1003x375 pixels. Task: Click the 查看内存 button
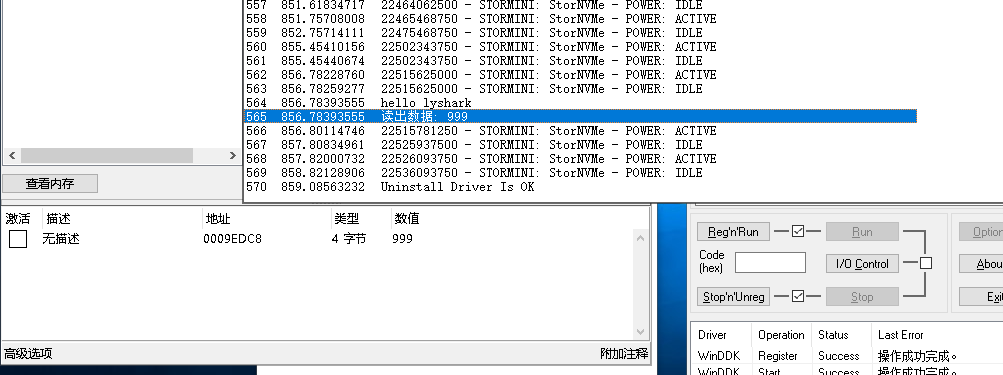click(50, 184)
